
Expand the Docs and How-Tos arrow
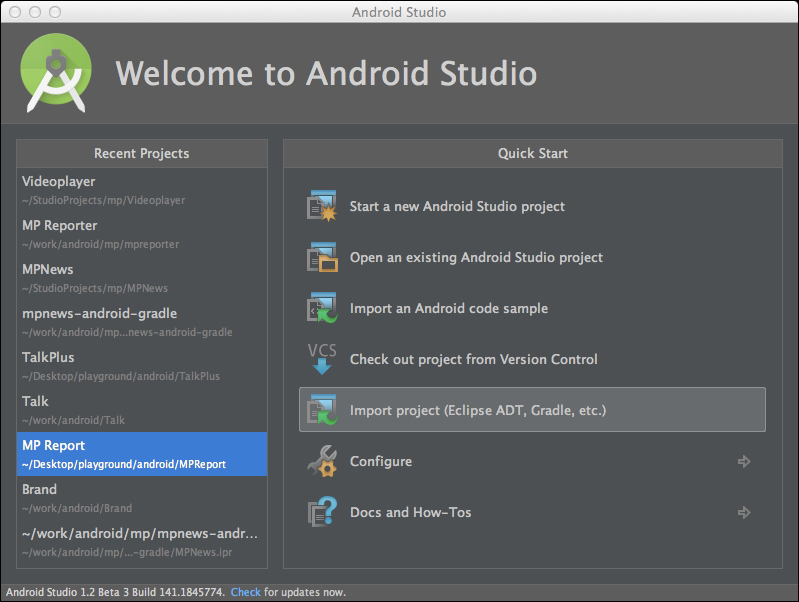pyautogui.click(x=744, y=512)
